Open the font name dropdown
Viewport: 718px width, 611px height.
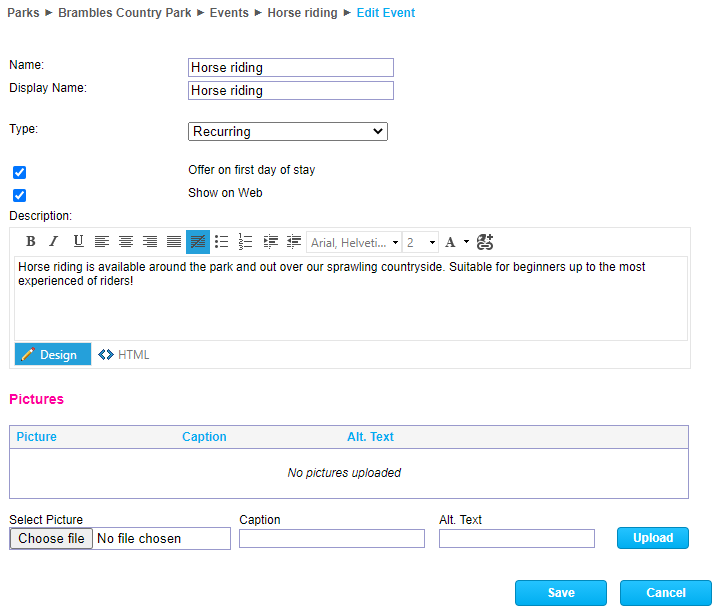point(354,242)
